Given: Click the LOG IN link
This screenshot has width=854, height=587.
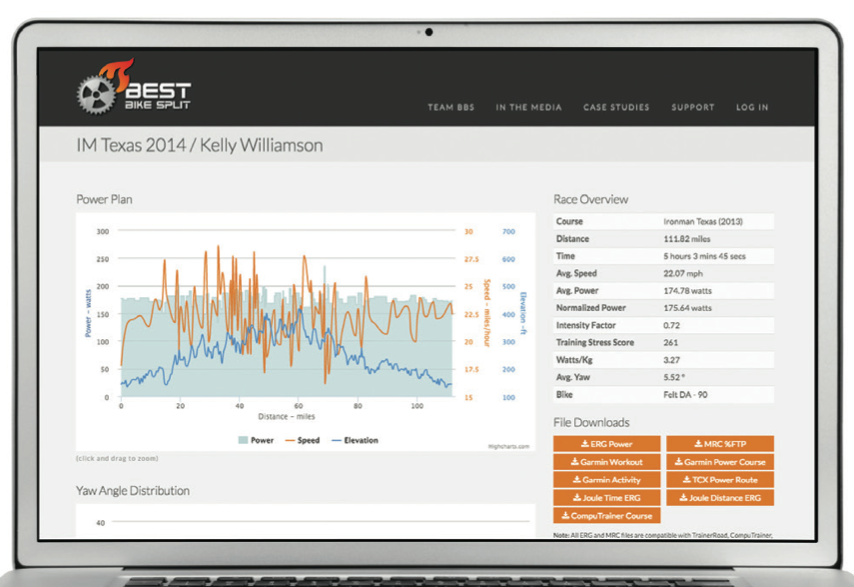Looking at the screenshot, I should coord(751,107).
